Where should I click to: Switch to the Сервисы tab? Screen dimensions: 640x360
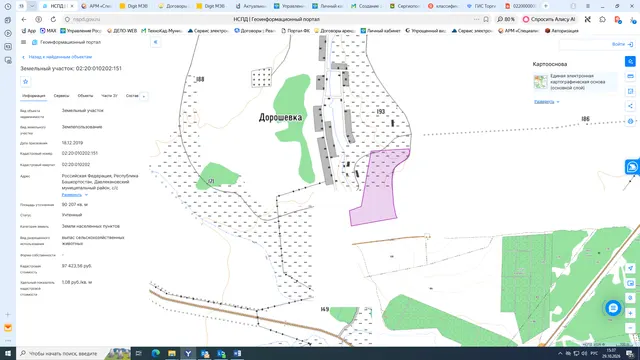[x=61, y=96]
